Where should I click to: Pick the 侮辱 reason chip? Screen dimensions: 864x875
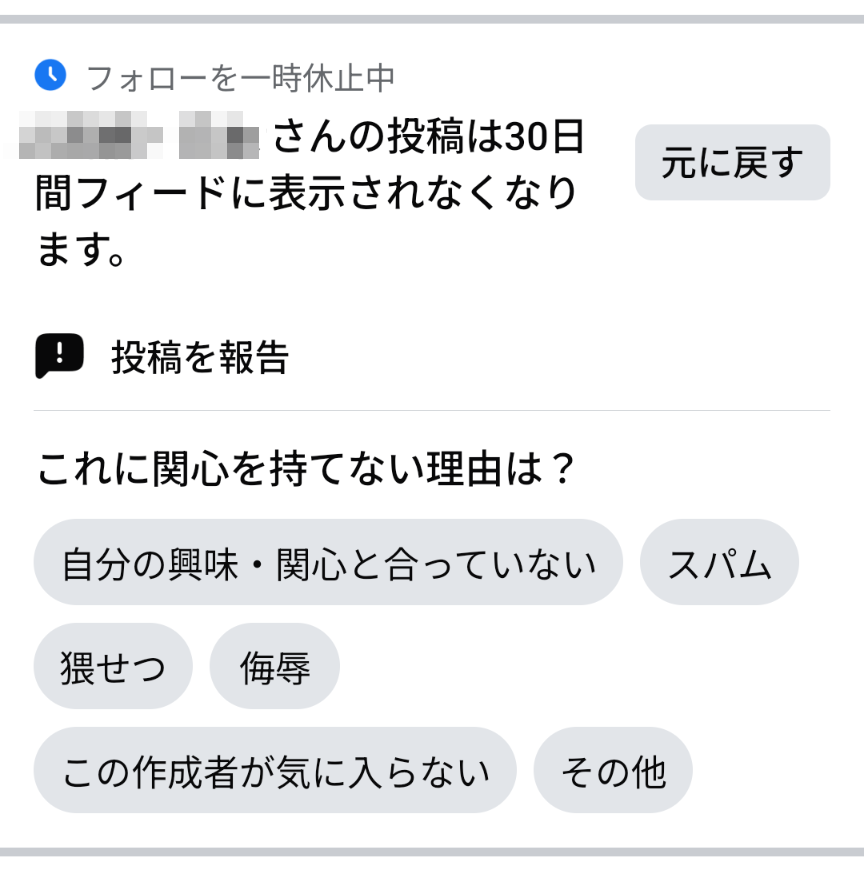(274, 667)
